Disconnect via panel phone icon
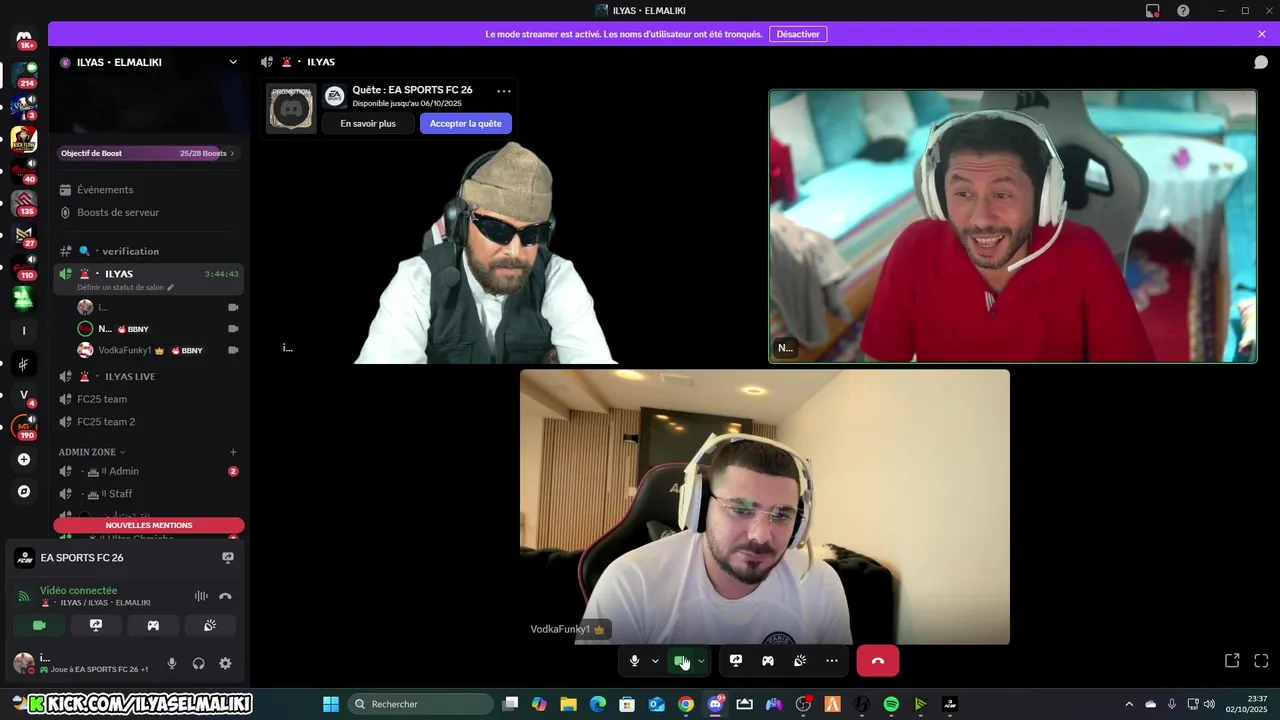Screen dimensions: 1280x720 coord(225,596)
